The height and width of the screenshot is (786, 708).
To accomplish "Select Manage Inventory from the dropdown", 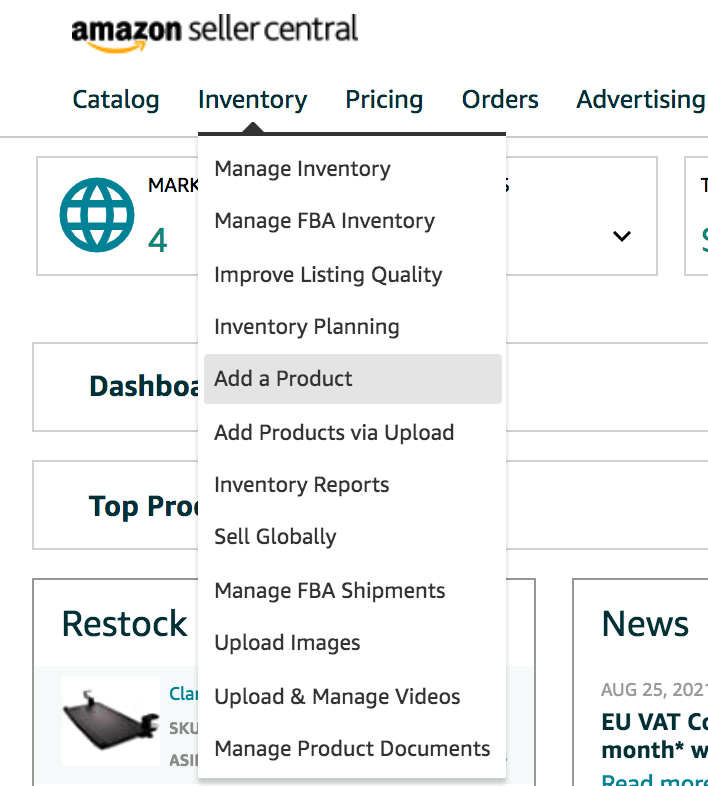I will [x=302, y=169].
